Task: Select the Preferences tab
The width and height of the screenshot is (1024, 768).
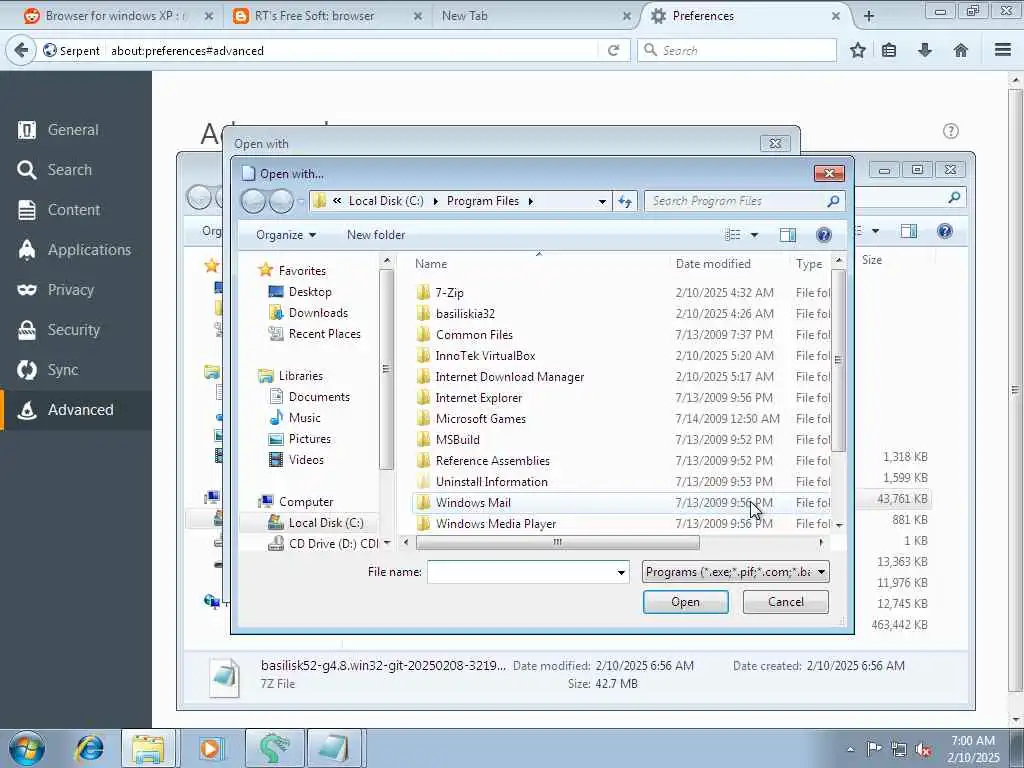Action: pos(744,16)
